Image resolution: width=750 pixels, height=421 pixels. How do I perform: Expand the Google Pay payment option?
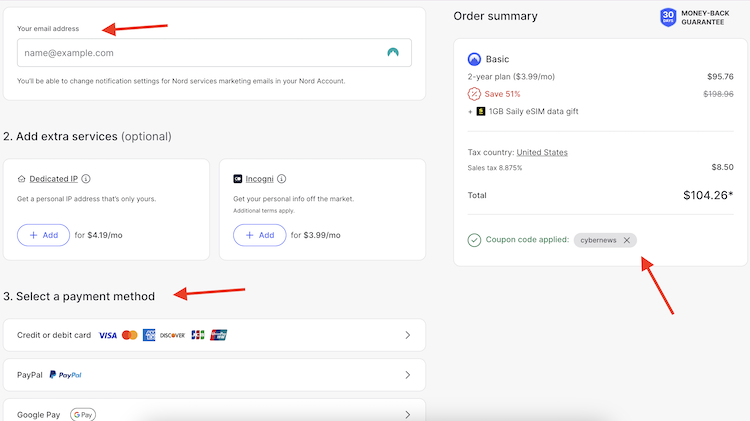click(x=214, y=412)
